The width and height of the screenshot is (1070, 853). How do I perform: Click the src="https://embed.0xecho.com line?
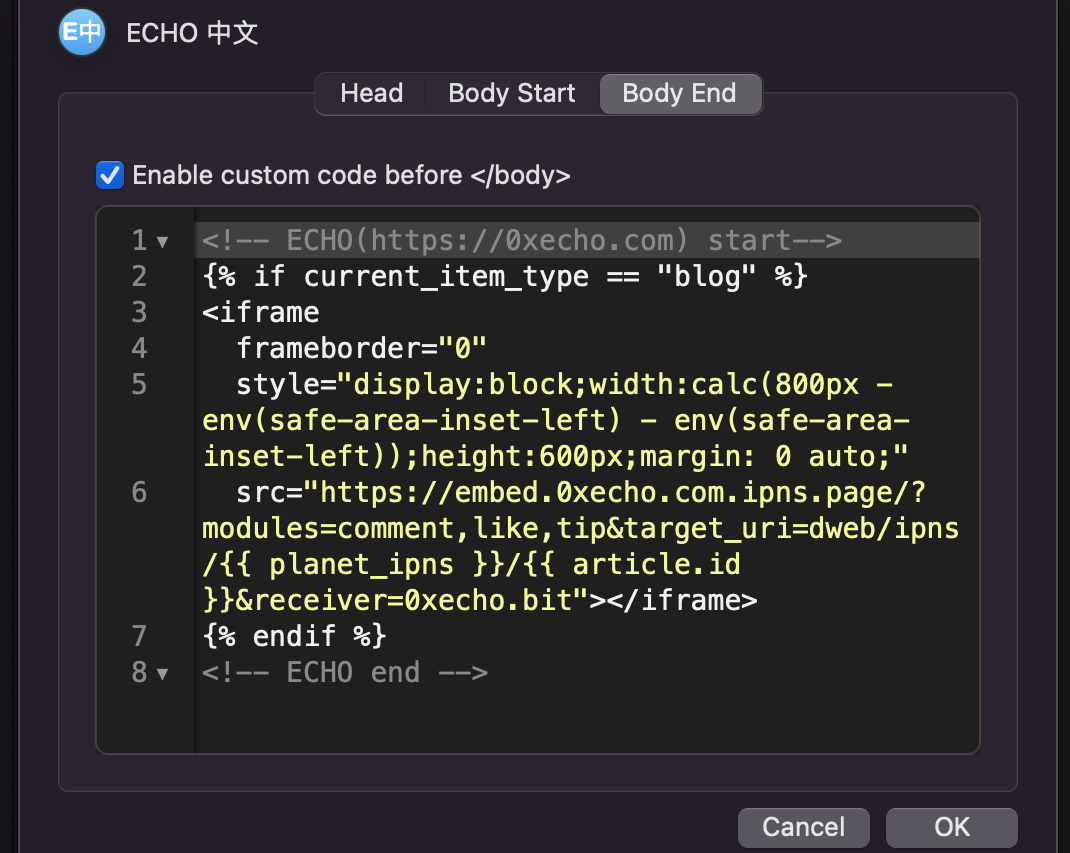coord(581,493)
